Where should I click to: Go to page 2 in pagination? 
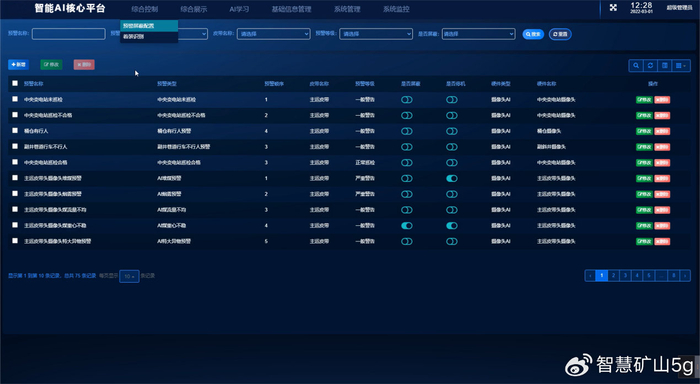613,275
